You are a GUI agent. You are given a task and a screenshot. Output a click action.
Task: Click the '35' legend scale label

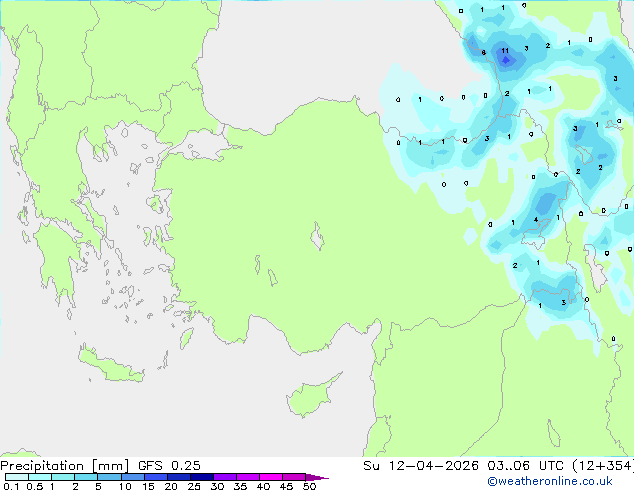click(x=240, y=486)
